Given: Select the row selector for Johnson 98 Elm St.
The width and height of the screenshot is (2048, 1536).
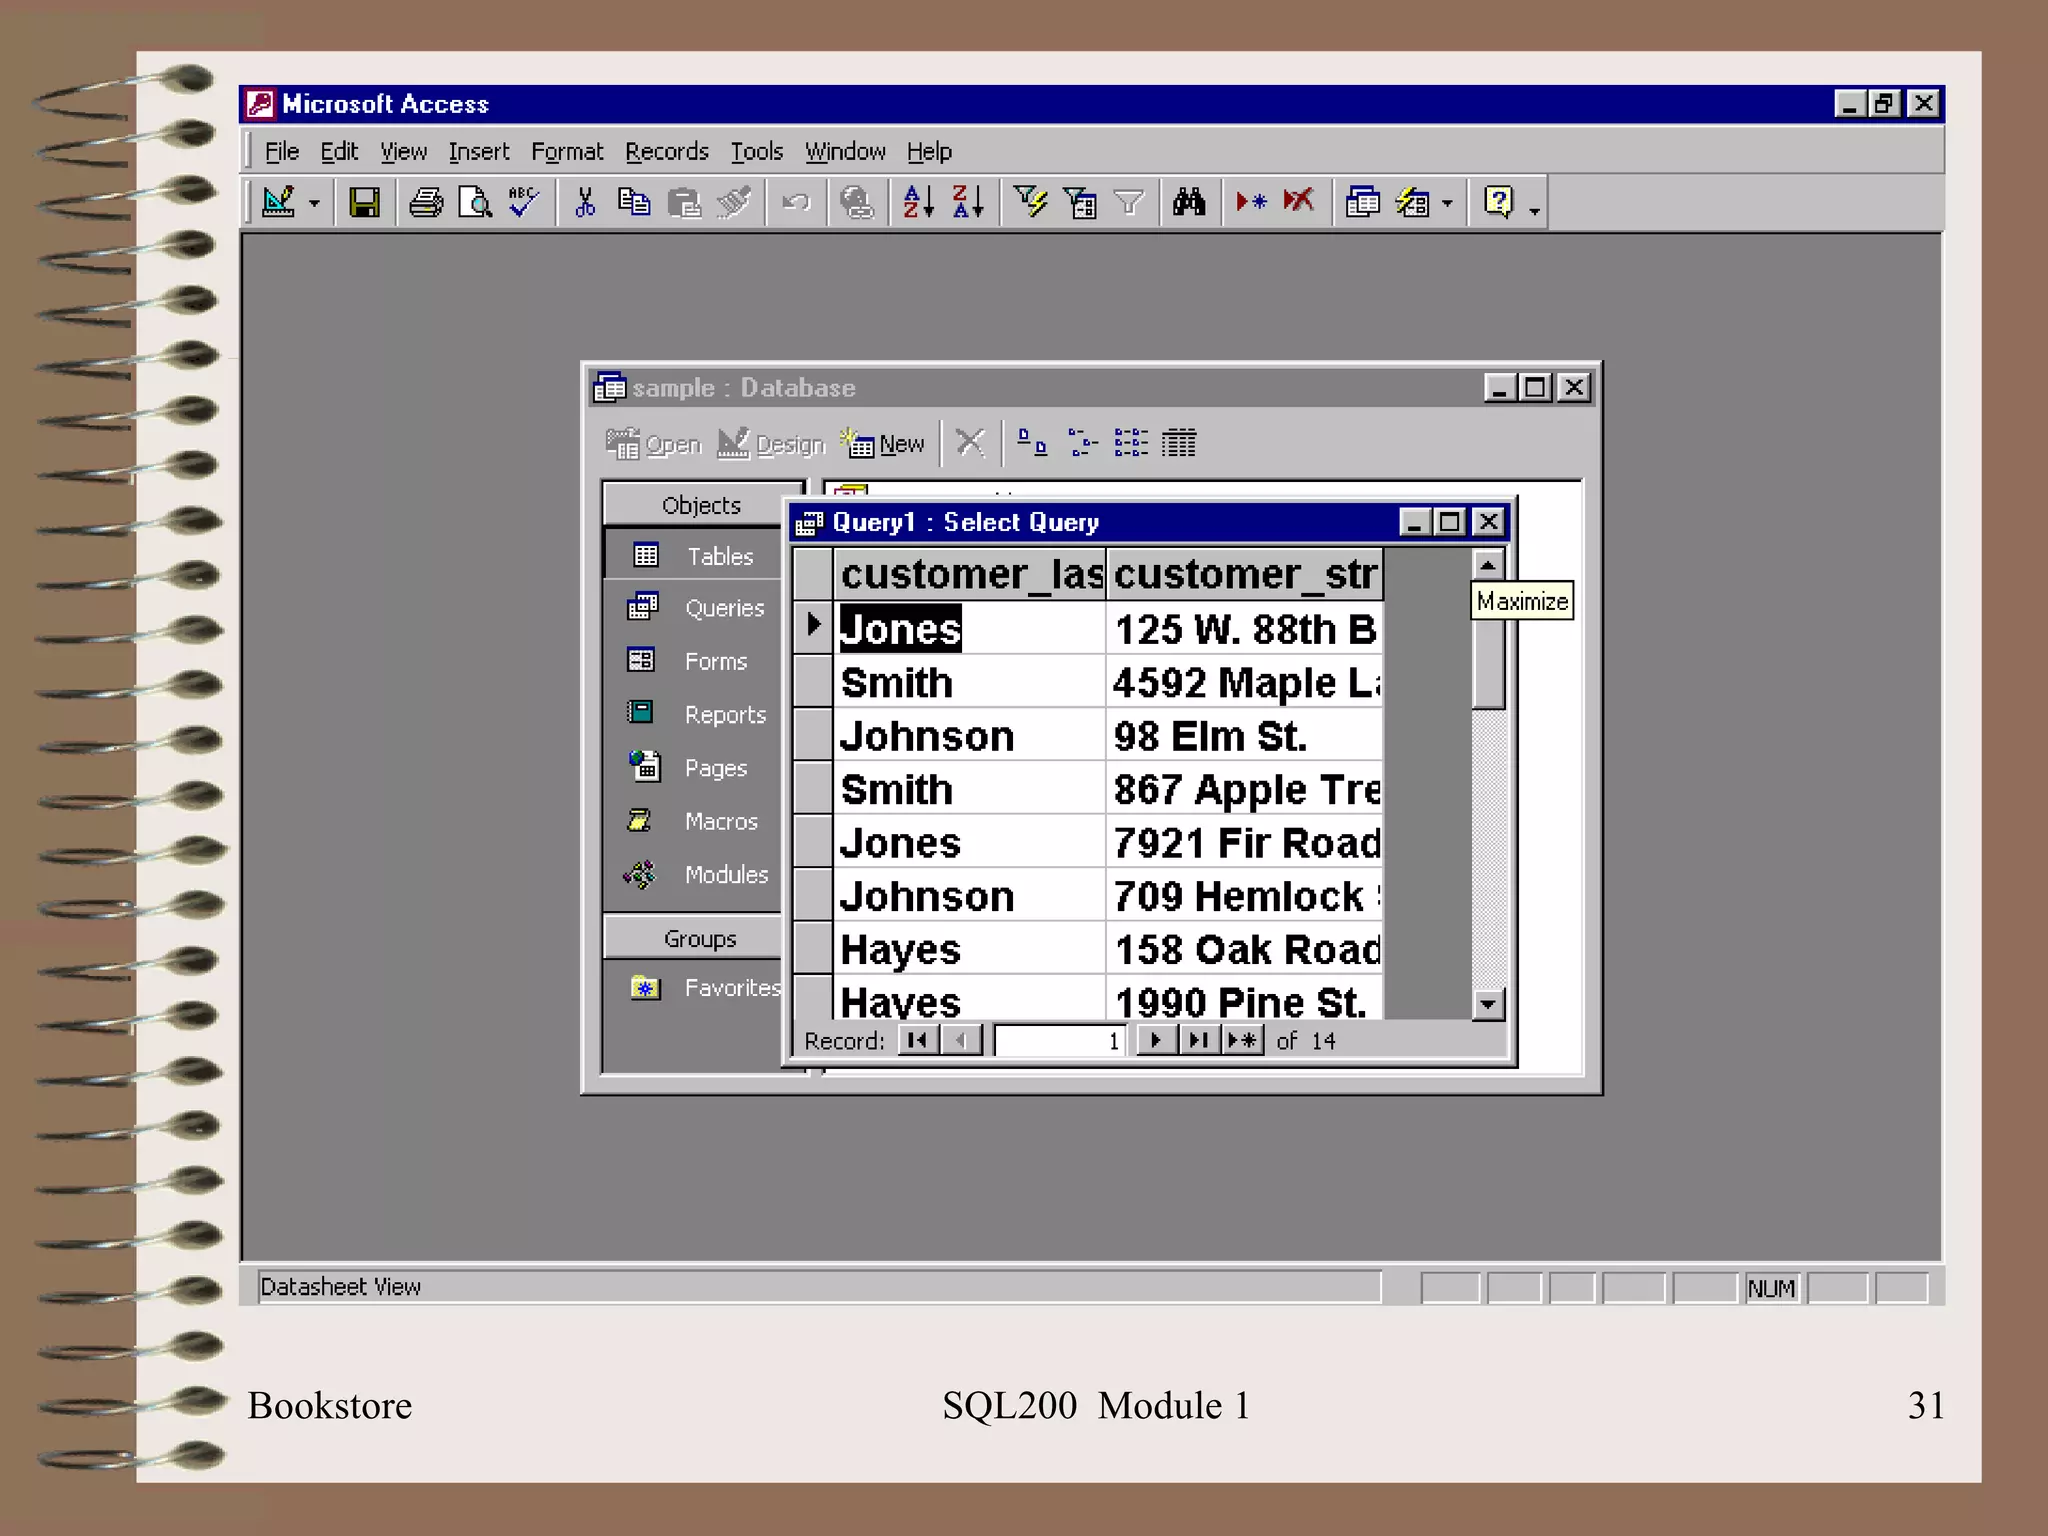Looking at the screenshot, I should point(813,735).
